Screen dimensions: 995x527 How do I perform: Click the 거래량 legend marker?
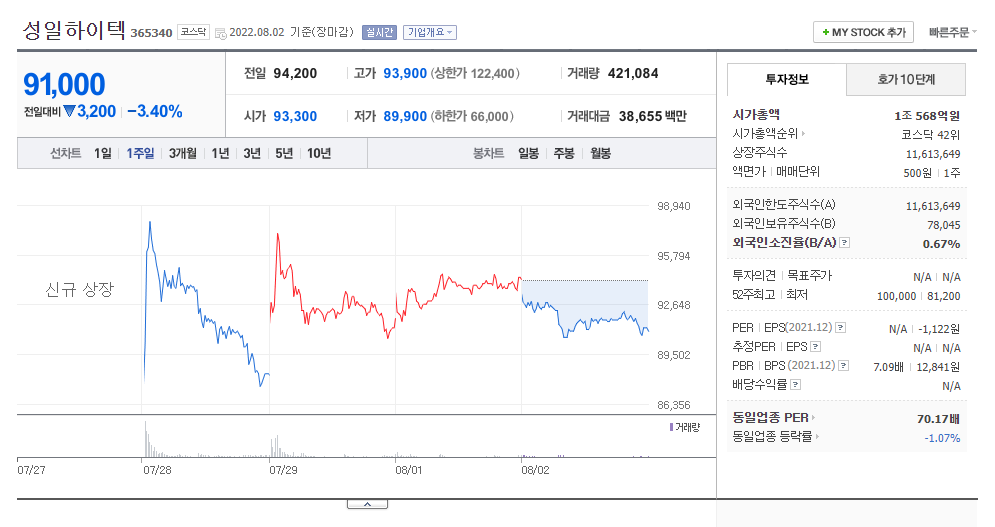tap(671, 427)
